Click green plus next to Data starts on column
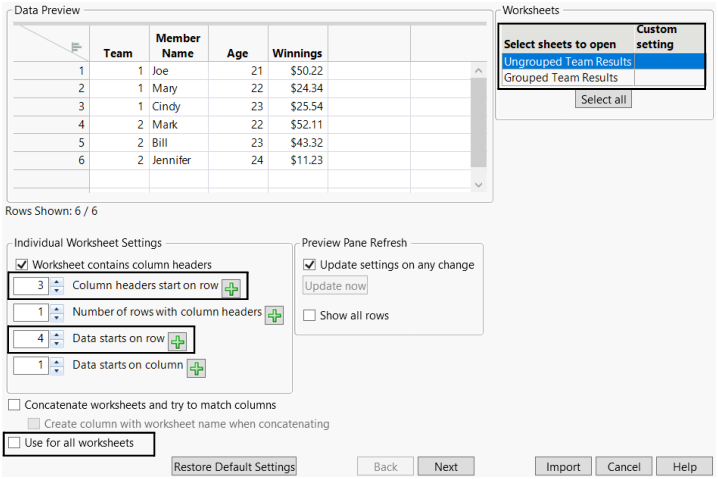 pos(197,369)
